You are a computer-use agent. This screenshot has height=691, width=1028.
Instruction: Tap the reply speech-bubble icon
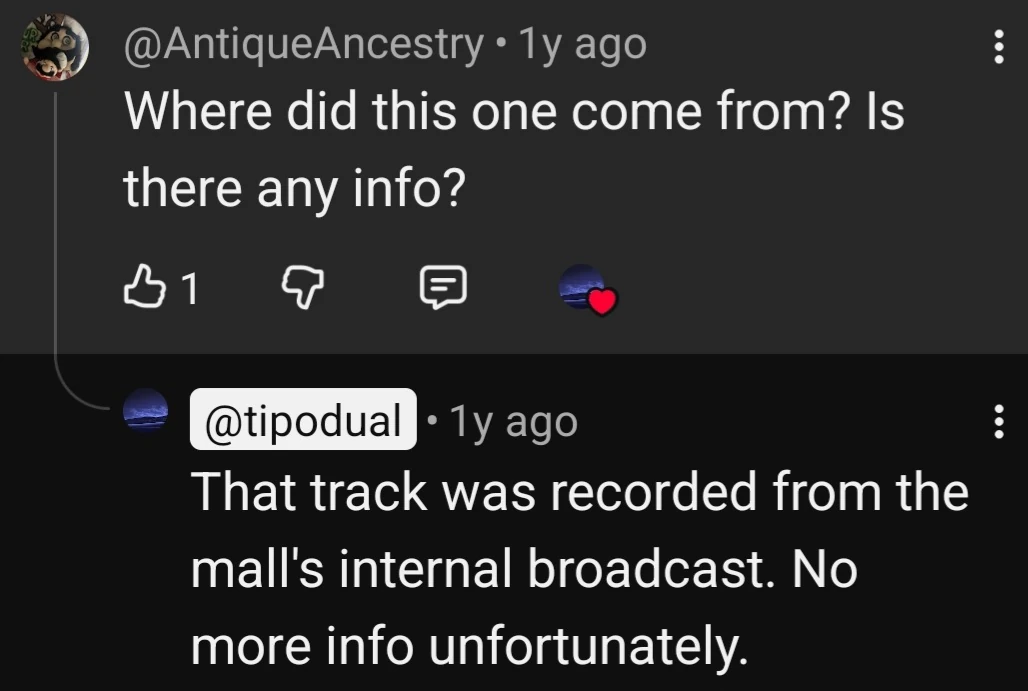point(441,289)
